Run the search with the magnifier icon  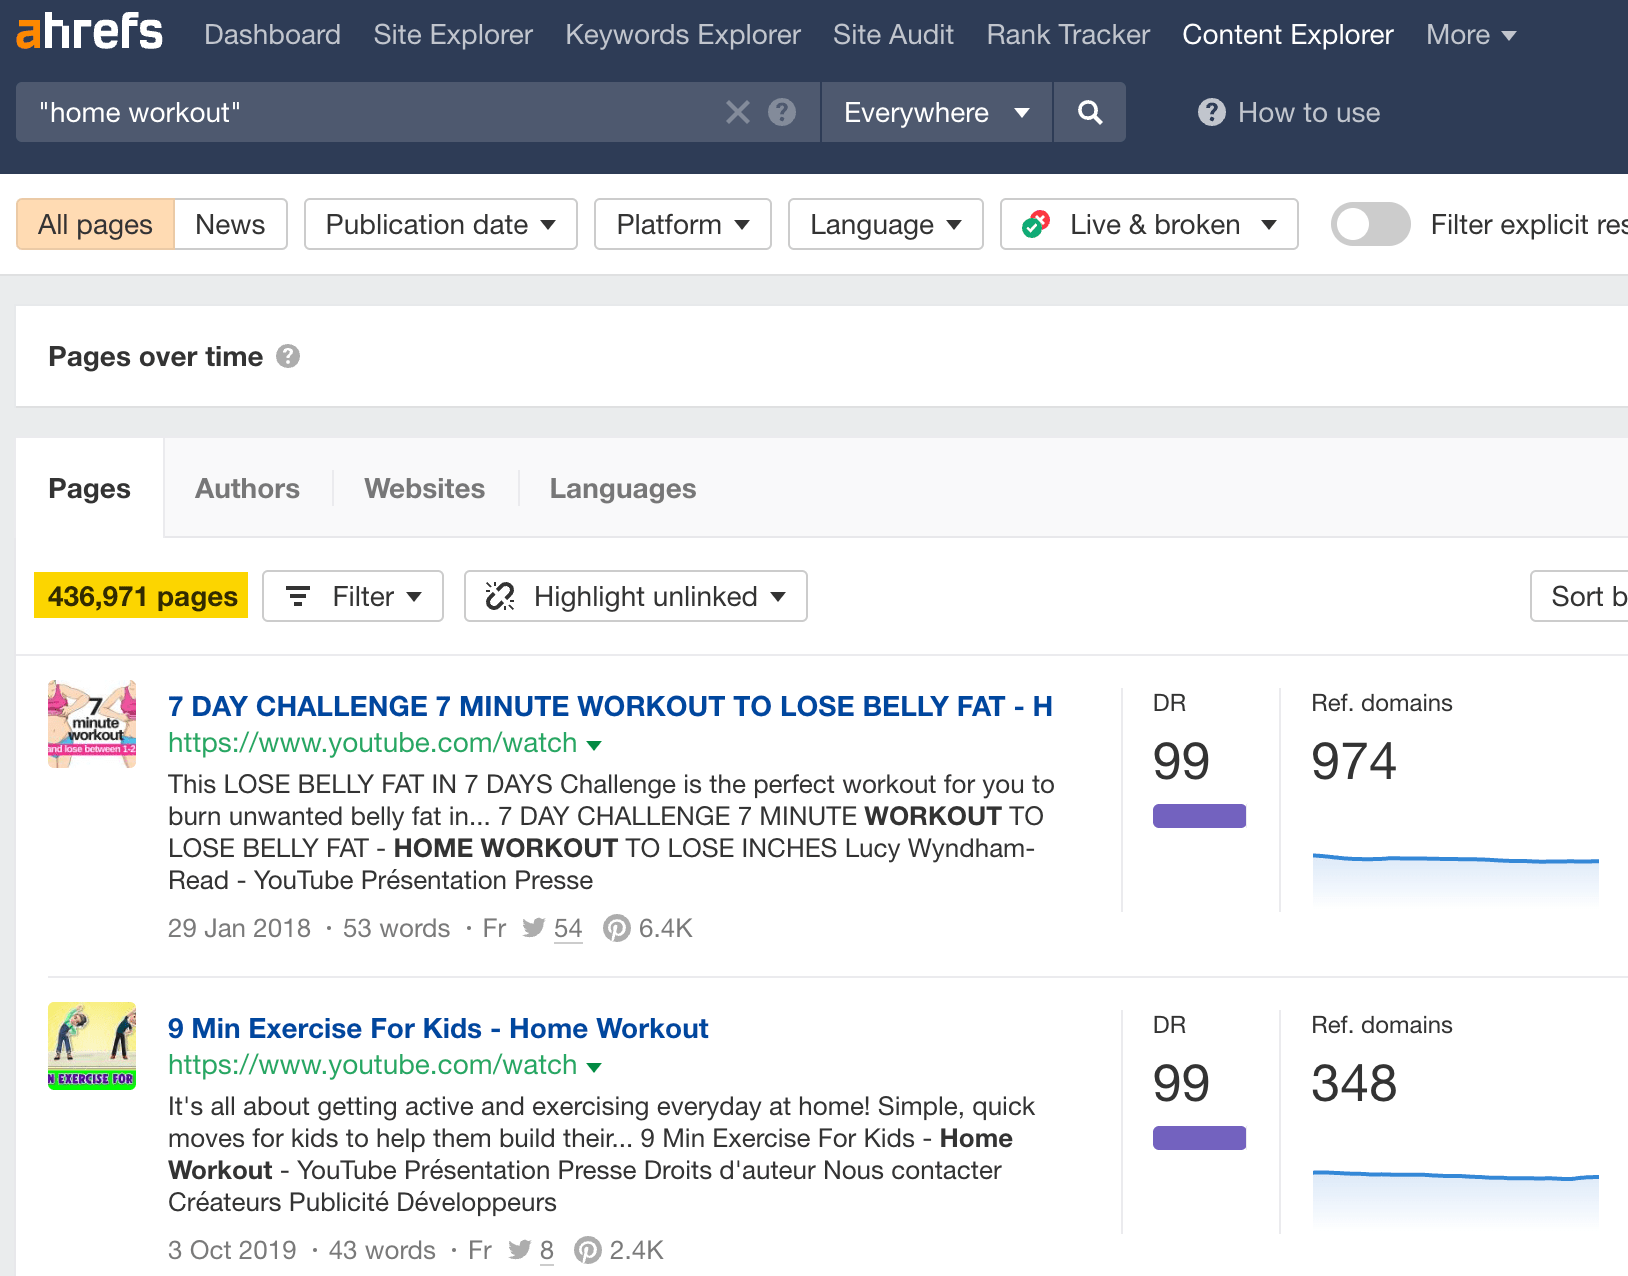pyautogui.click(x=1089, y=112)
